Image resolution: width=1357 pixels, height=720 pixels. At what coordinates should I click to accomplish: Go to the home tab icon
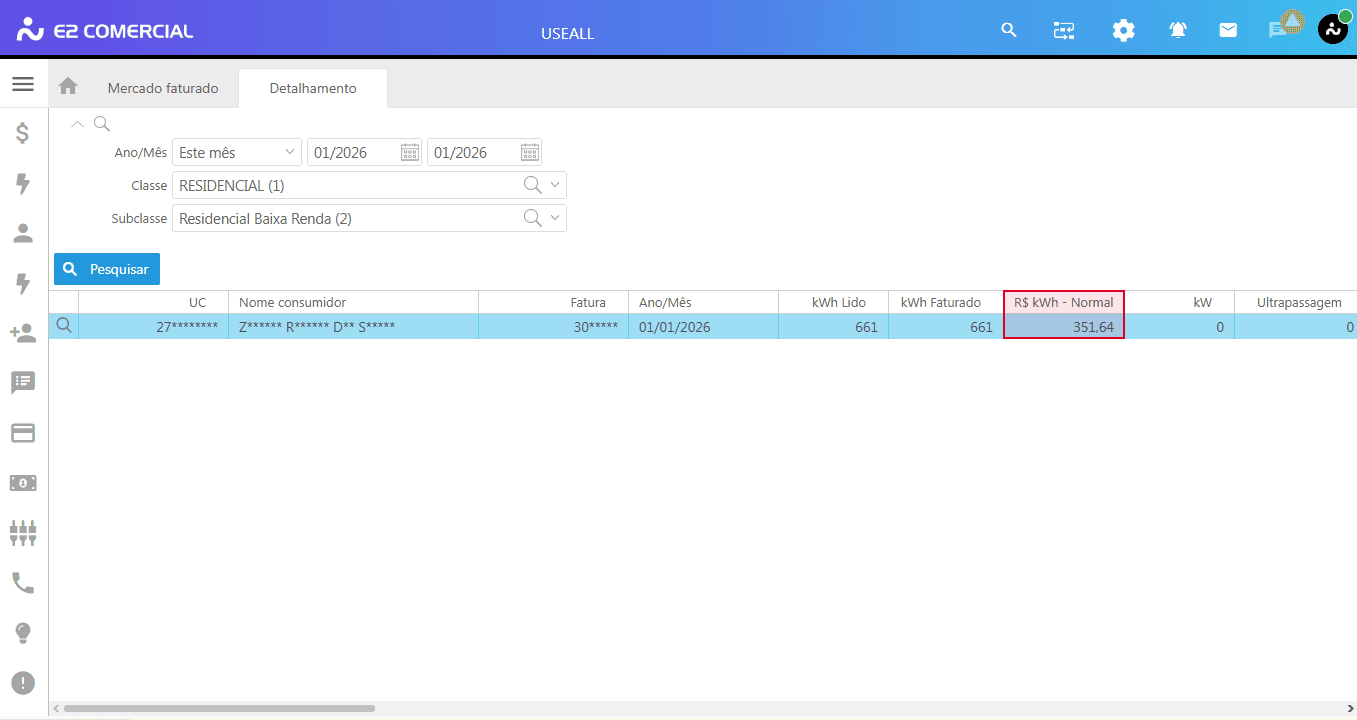[x=68, y=87]
